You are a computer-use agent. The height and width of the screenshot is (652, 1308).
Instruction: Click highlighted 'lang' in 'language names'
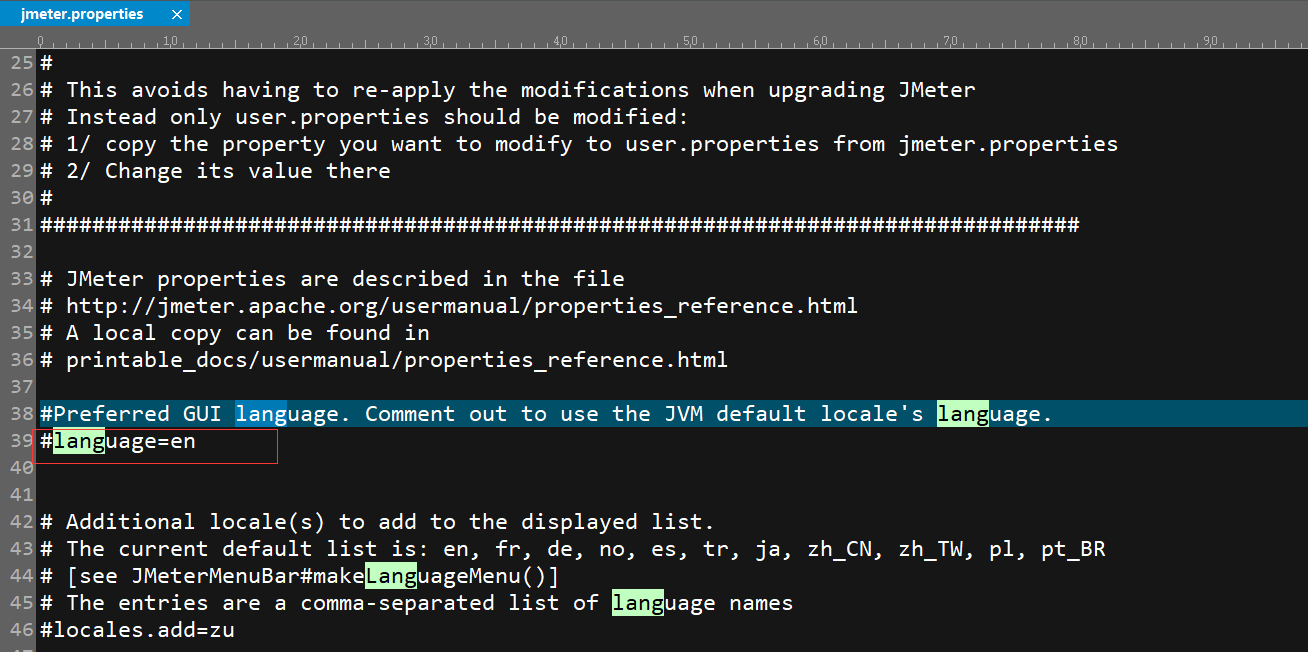pyautogui.click(x=638, y=603)
